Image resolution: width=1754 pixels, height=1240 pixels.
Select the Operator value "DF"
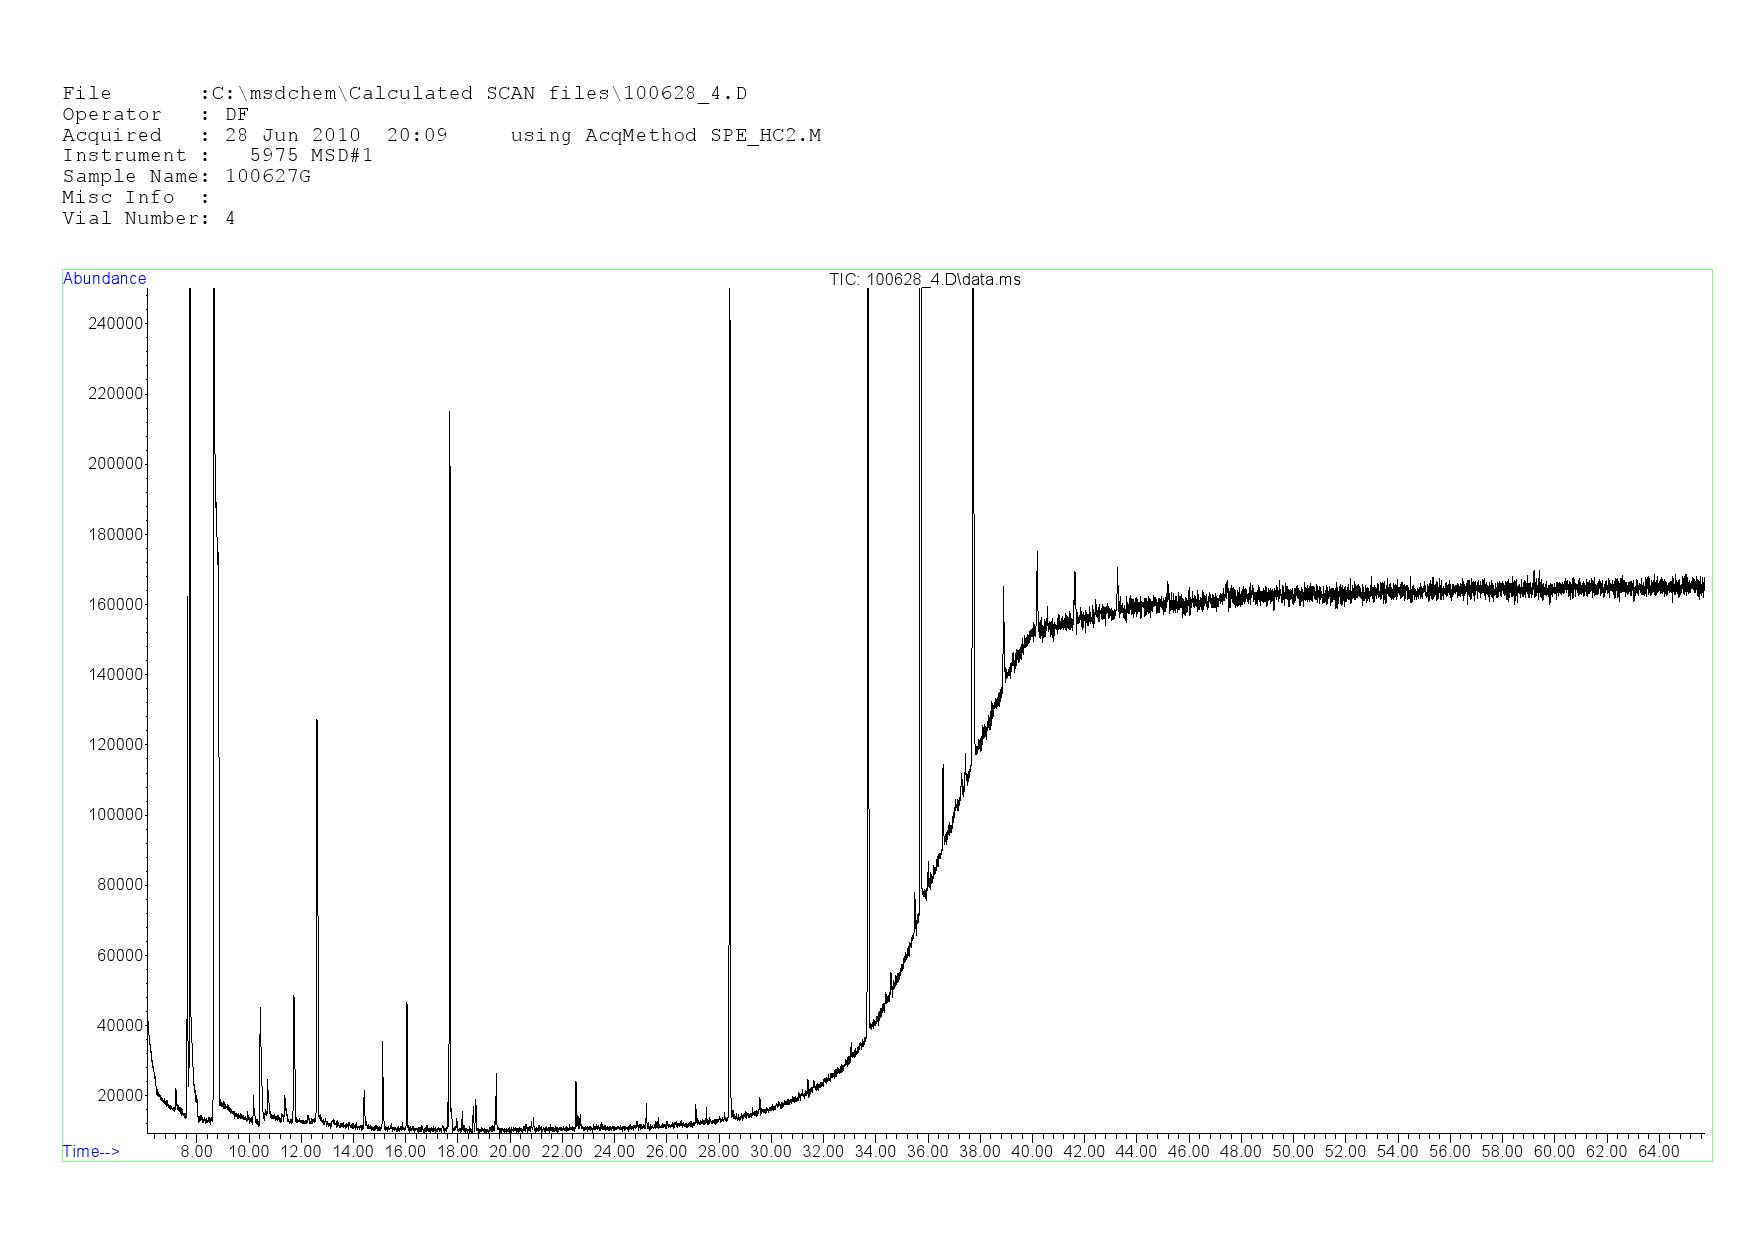point(237,115)
